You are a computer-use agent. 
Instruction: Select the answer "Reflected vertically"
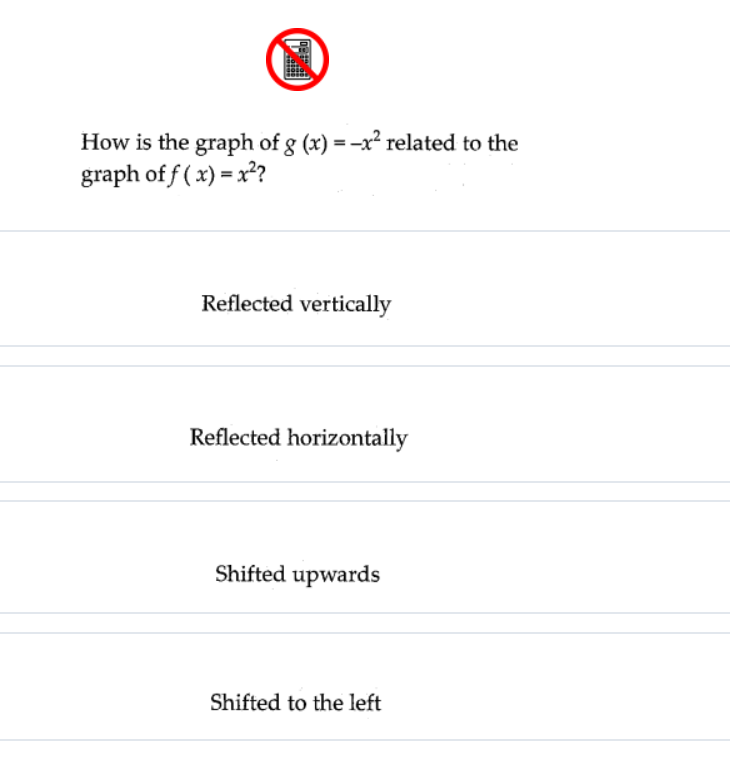[x=365, y=288]
